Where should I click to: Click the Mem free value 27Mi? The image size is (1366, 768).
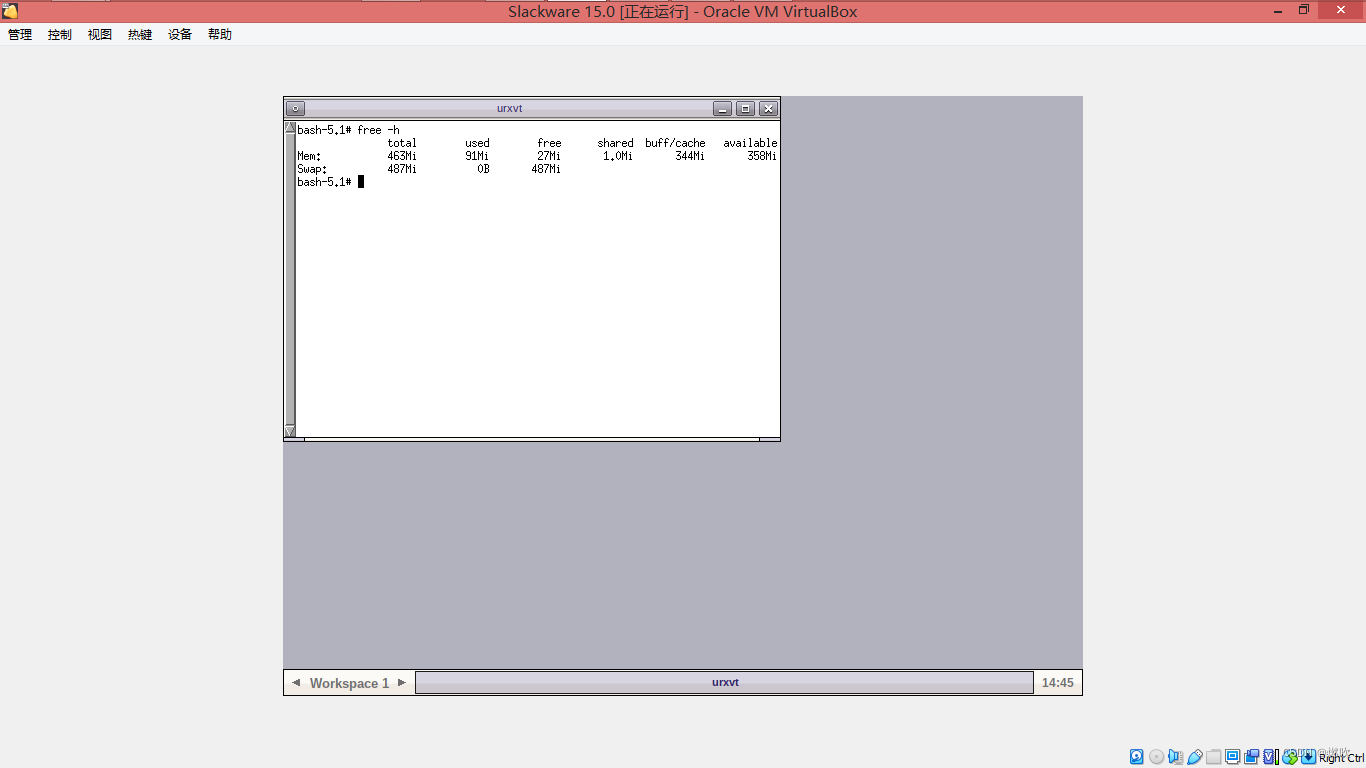point(549,156)
